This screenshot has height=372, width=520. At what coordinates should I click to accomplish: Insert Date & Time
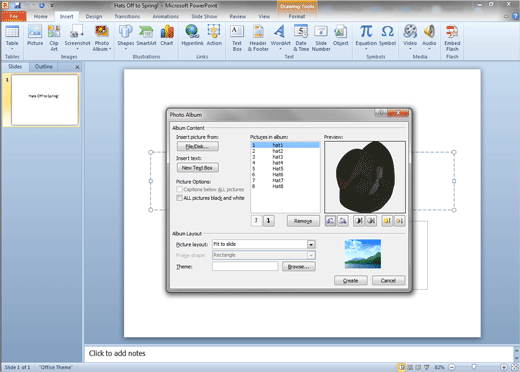coord(301,38)
